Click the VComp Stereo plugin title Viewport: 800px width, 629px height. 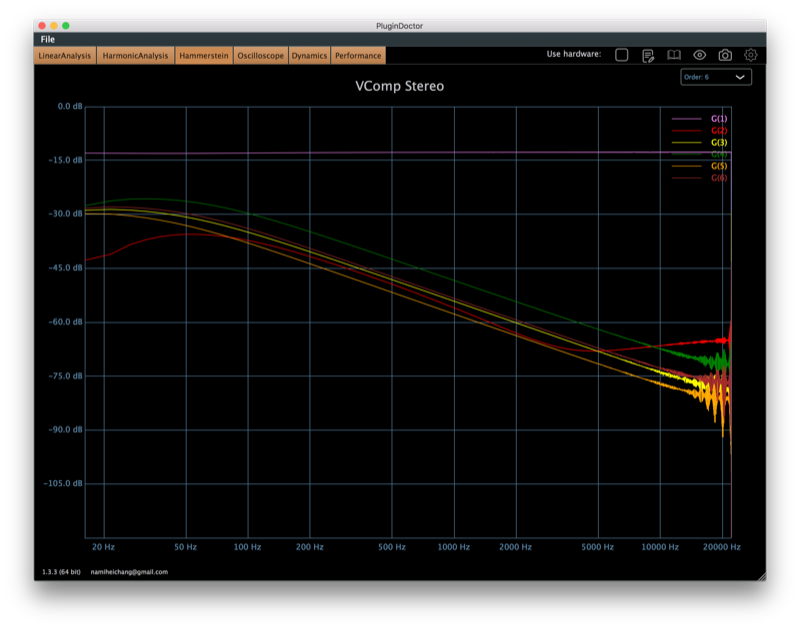pyautogui.click(x=399, y=86)
